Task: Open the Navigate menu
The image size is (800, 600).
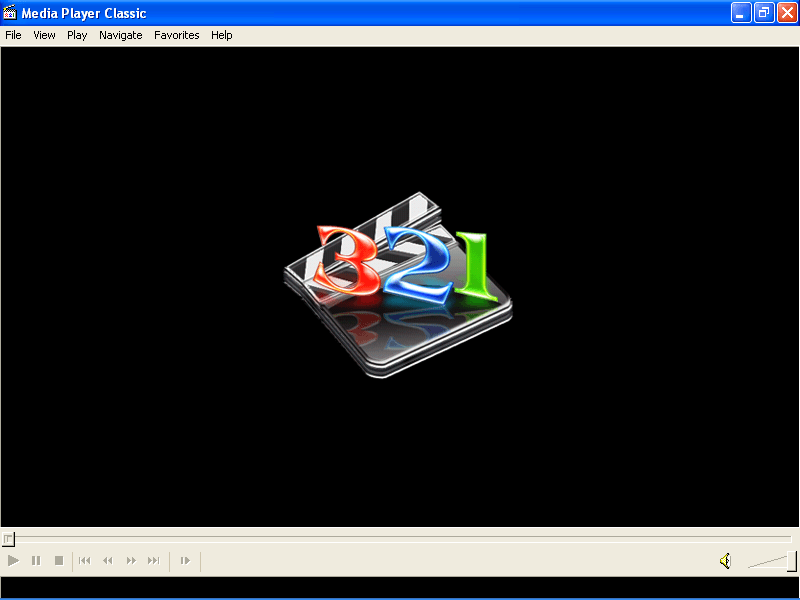Action: (x=121, y=35)
